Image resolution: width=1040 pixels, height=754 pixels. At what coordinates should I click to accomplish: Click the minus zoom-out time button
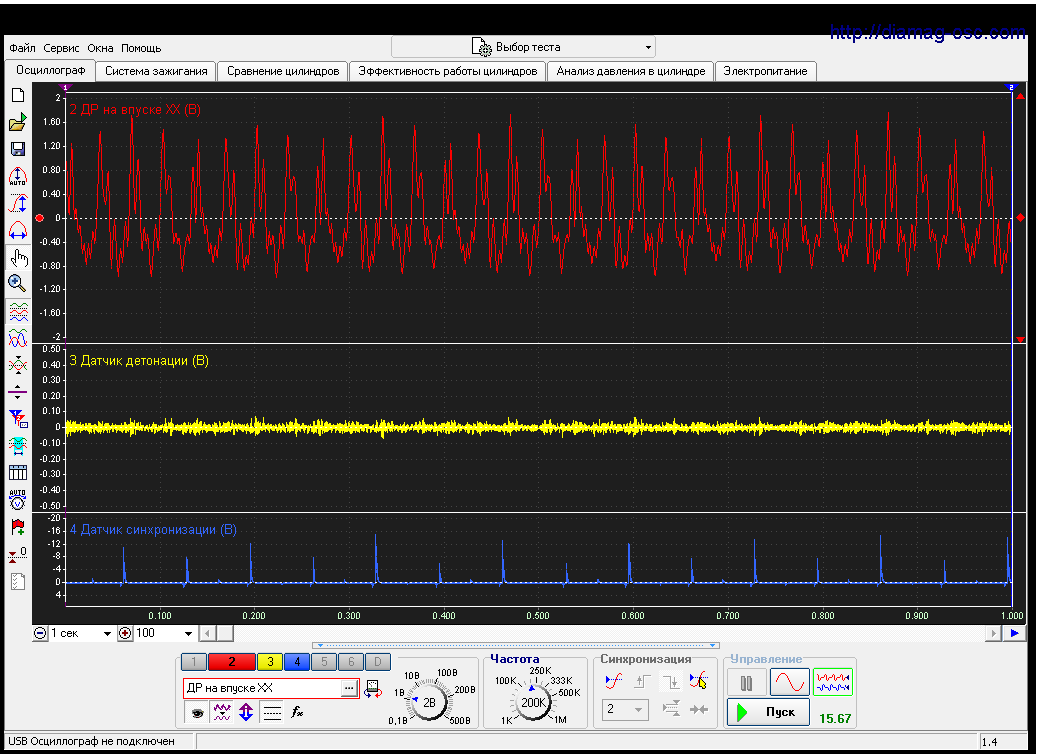[x=40, y=633]
